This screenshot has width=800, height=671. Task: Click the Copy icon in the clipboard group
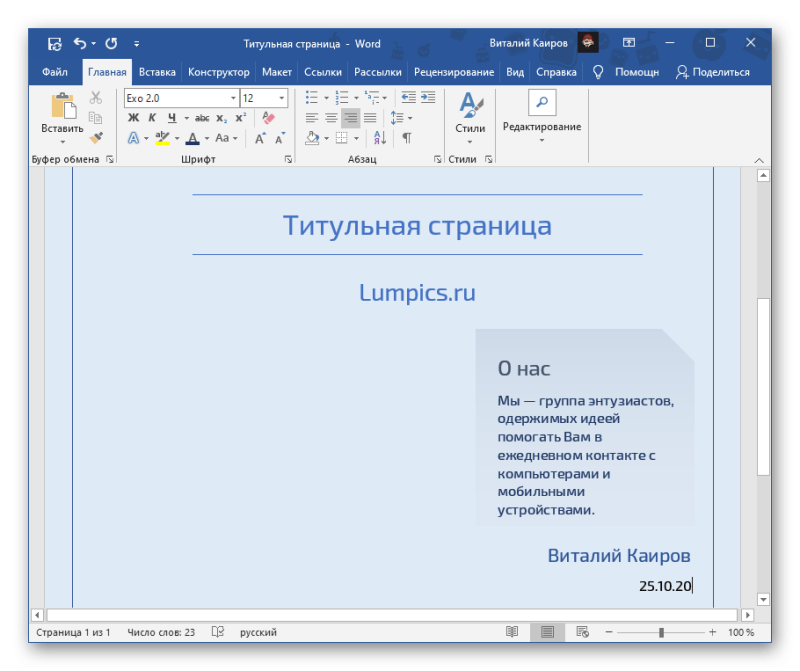tap(95, 117)
